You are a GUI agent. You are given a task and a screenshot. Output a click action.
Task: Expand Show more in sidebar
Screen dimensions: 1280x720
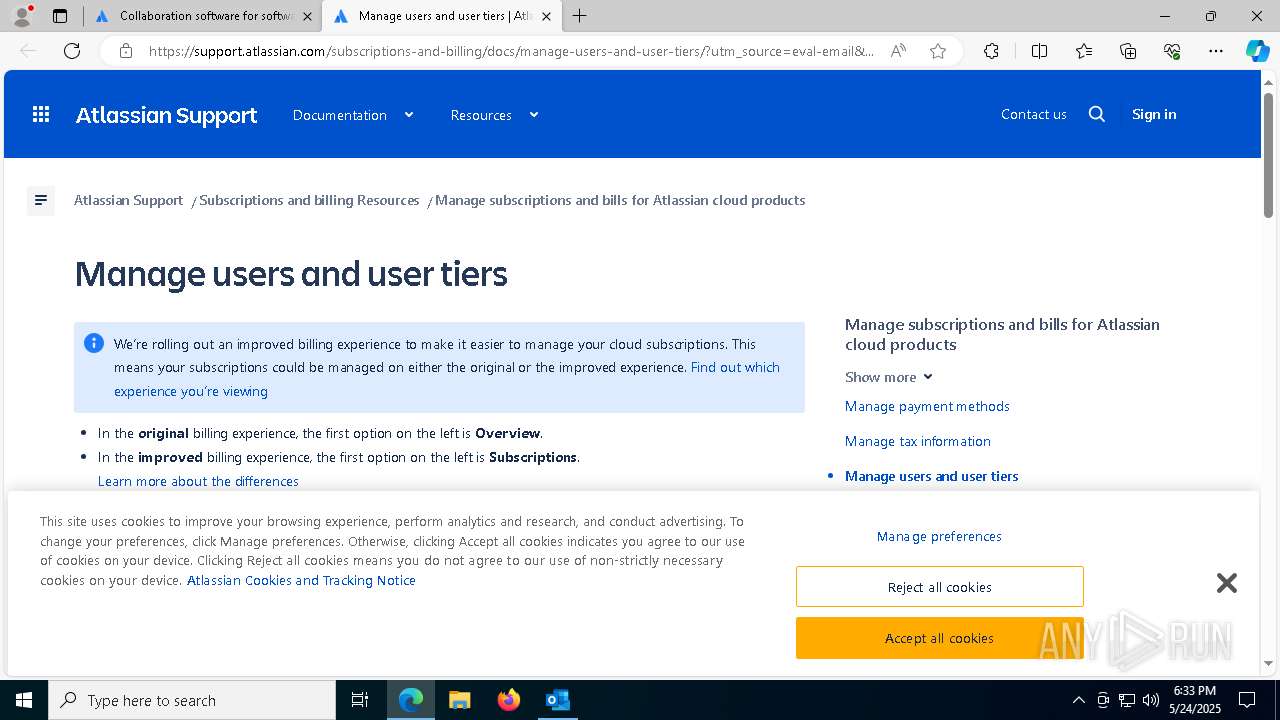tap(888, 377)
